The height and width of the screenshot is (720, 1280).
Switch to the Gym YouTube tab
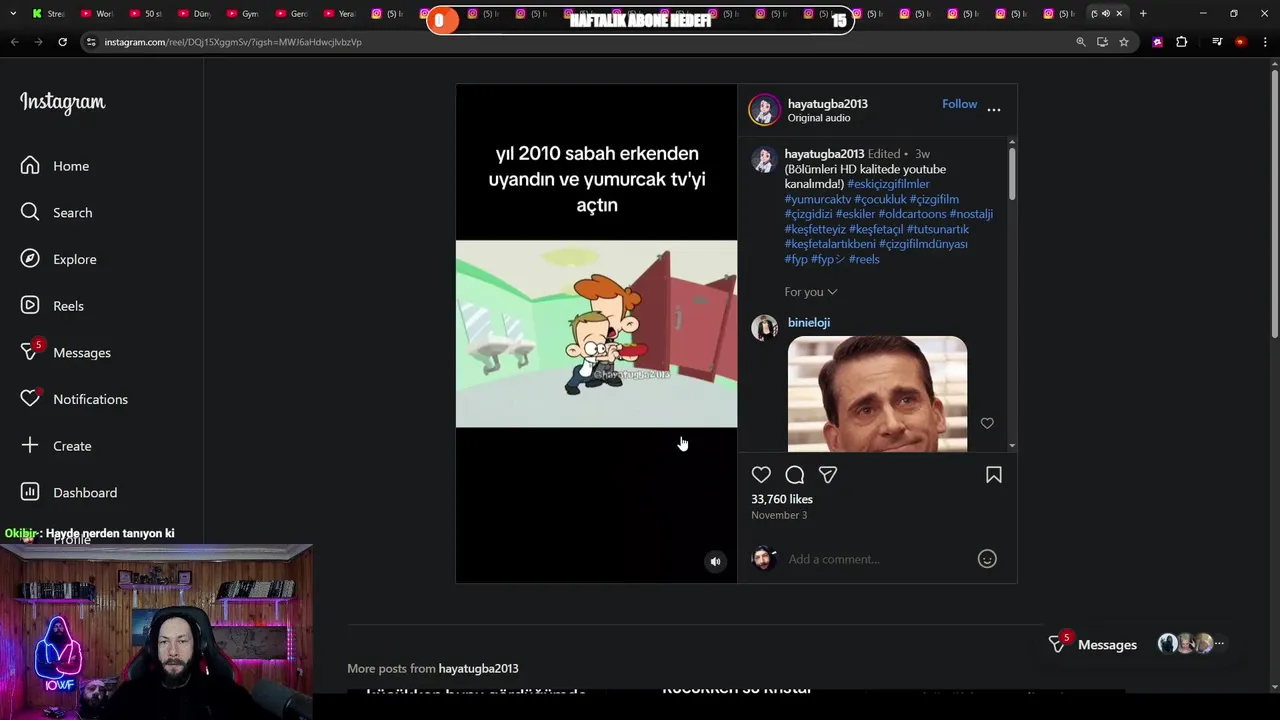coord(241,13)
